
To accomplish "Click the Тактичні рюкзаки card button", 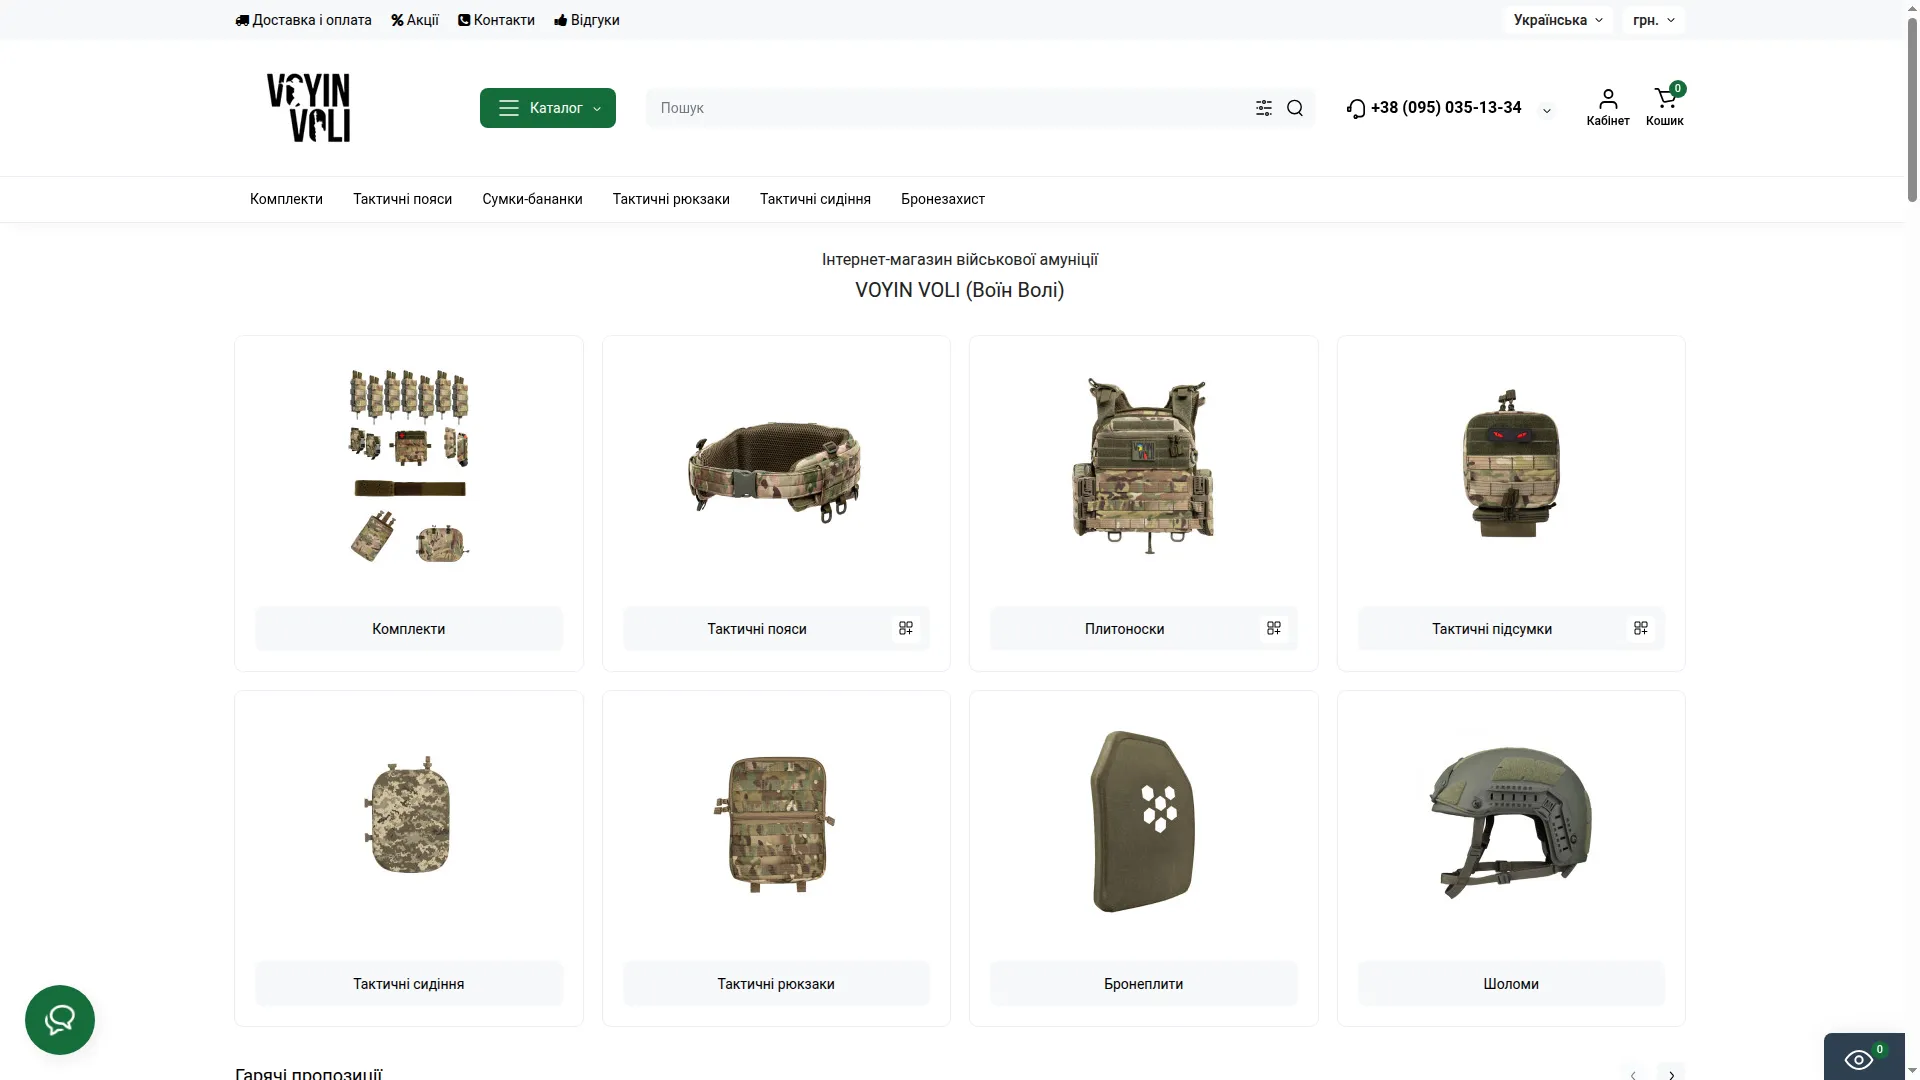I will point(776,983).
